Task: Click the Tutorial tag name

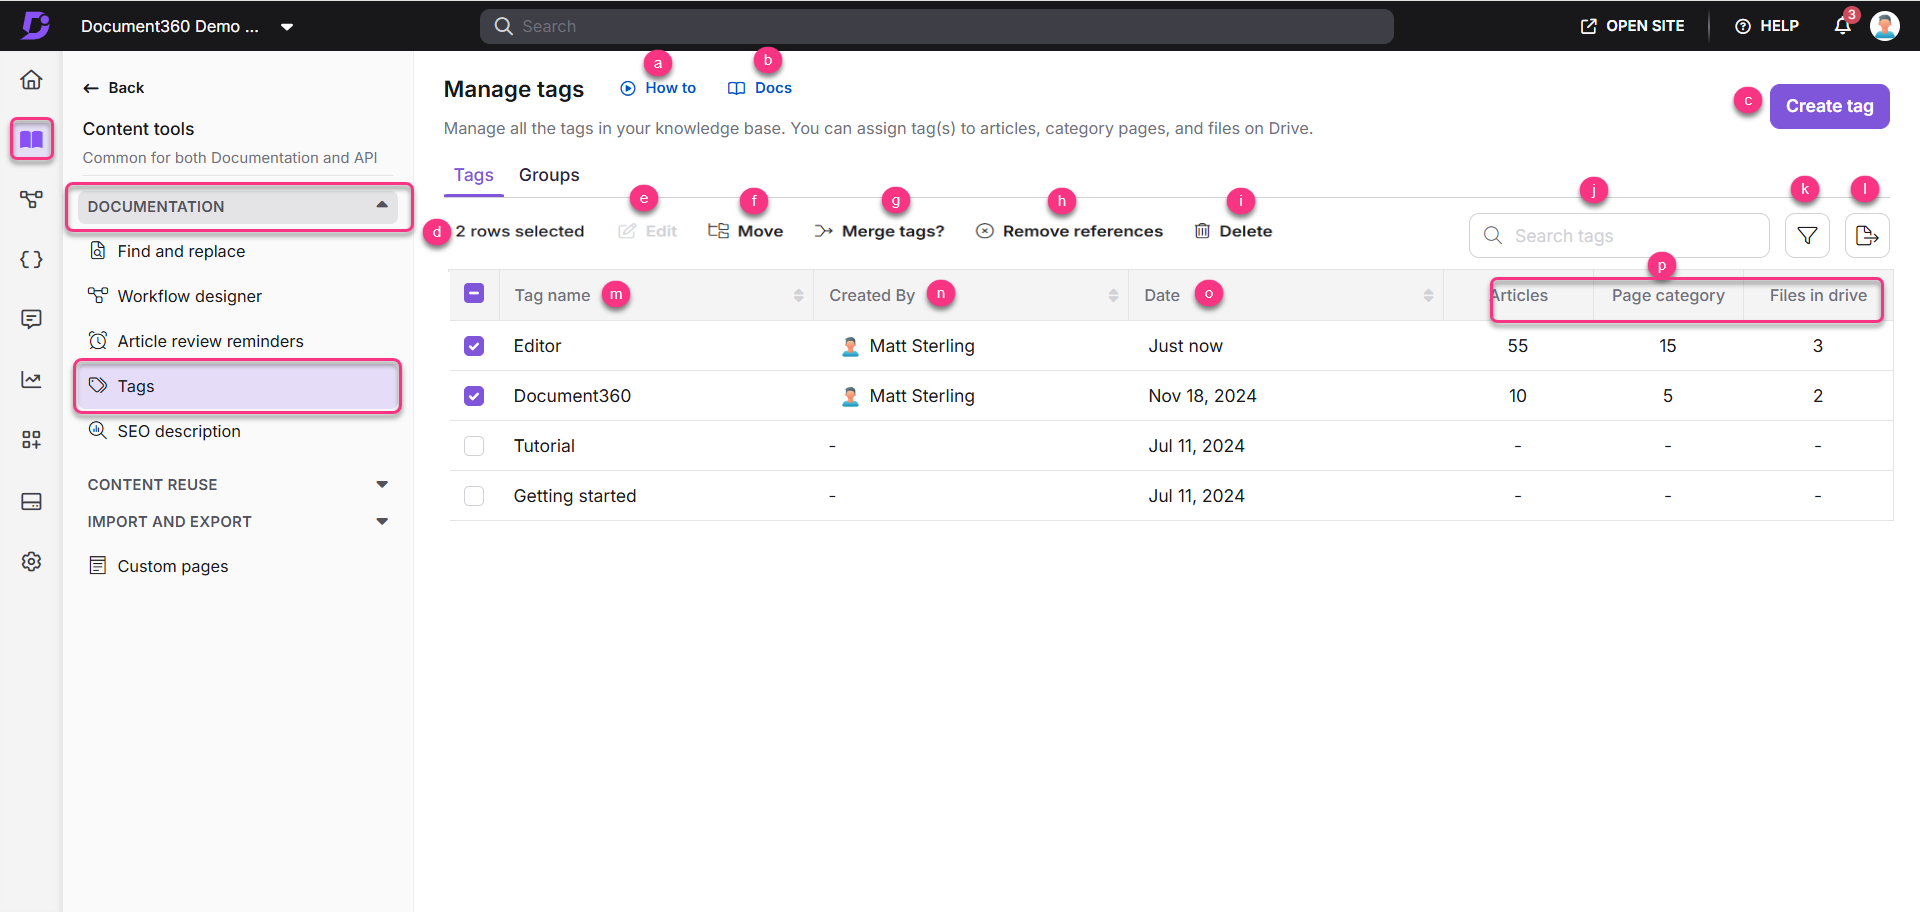Action: pos(544,446)
